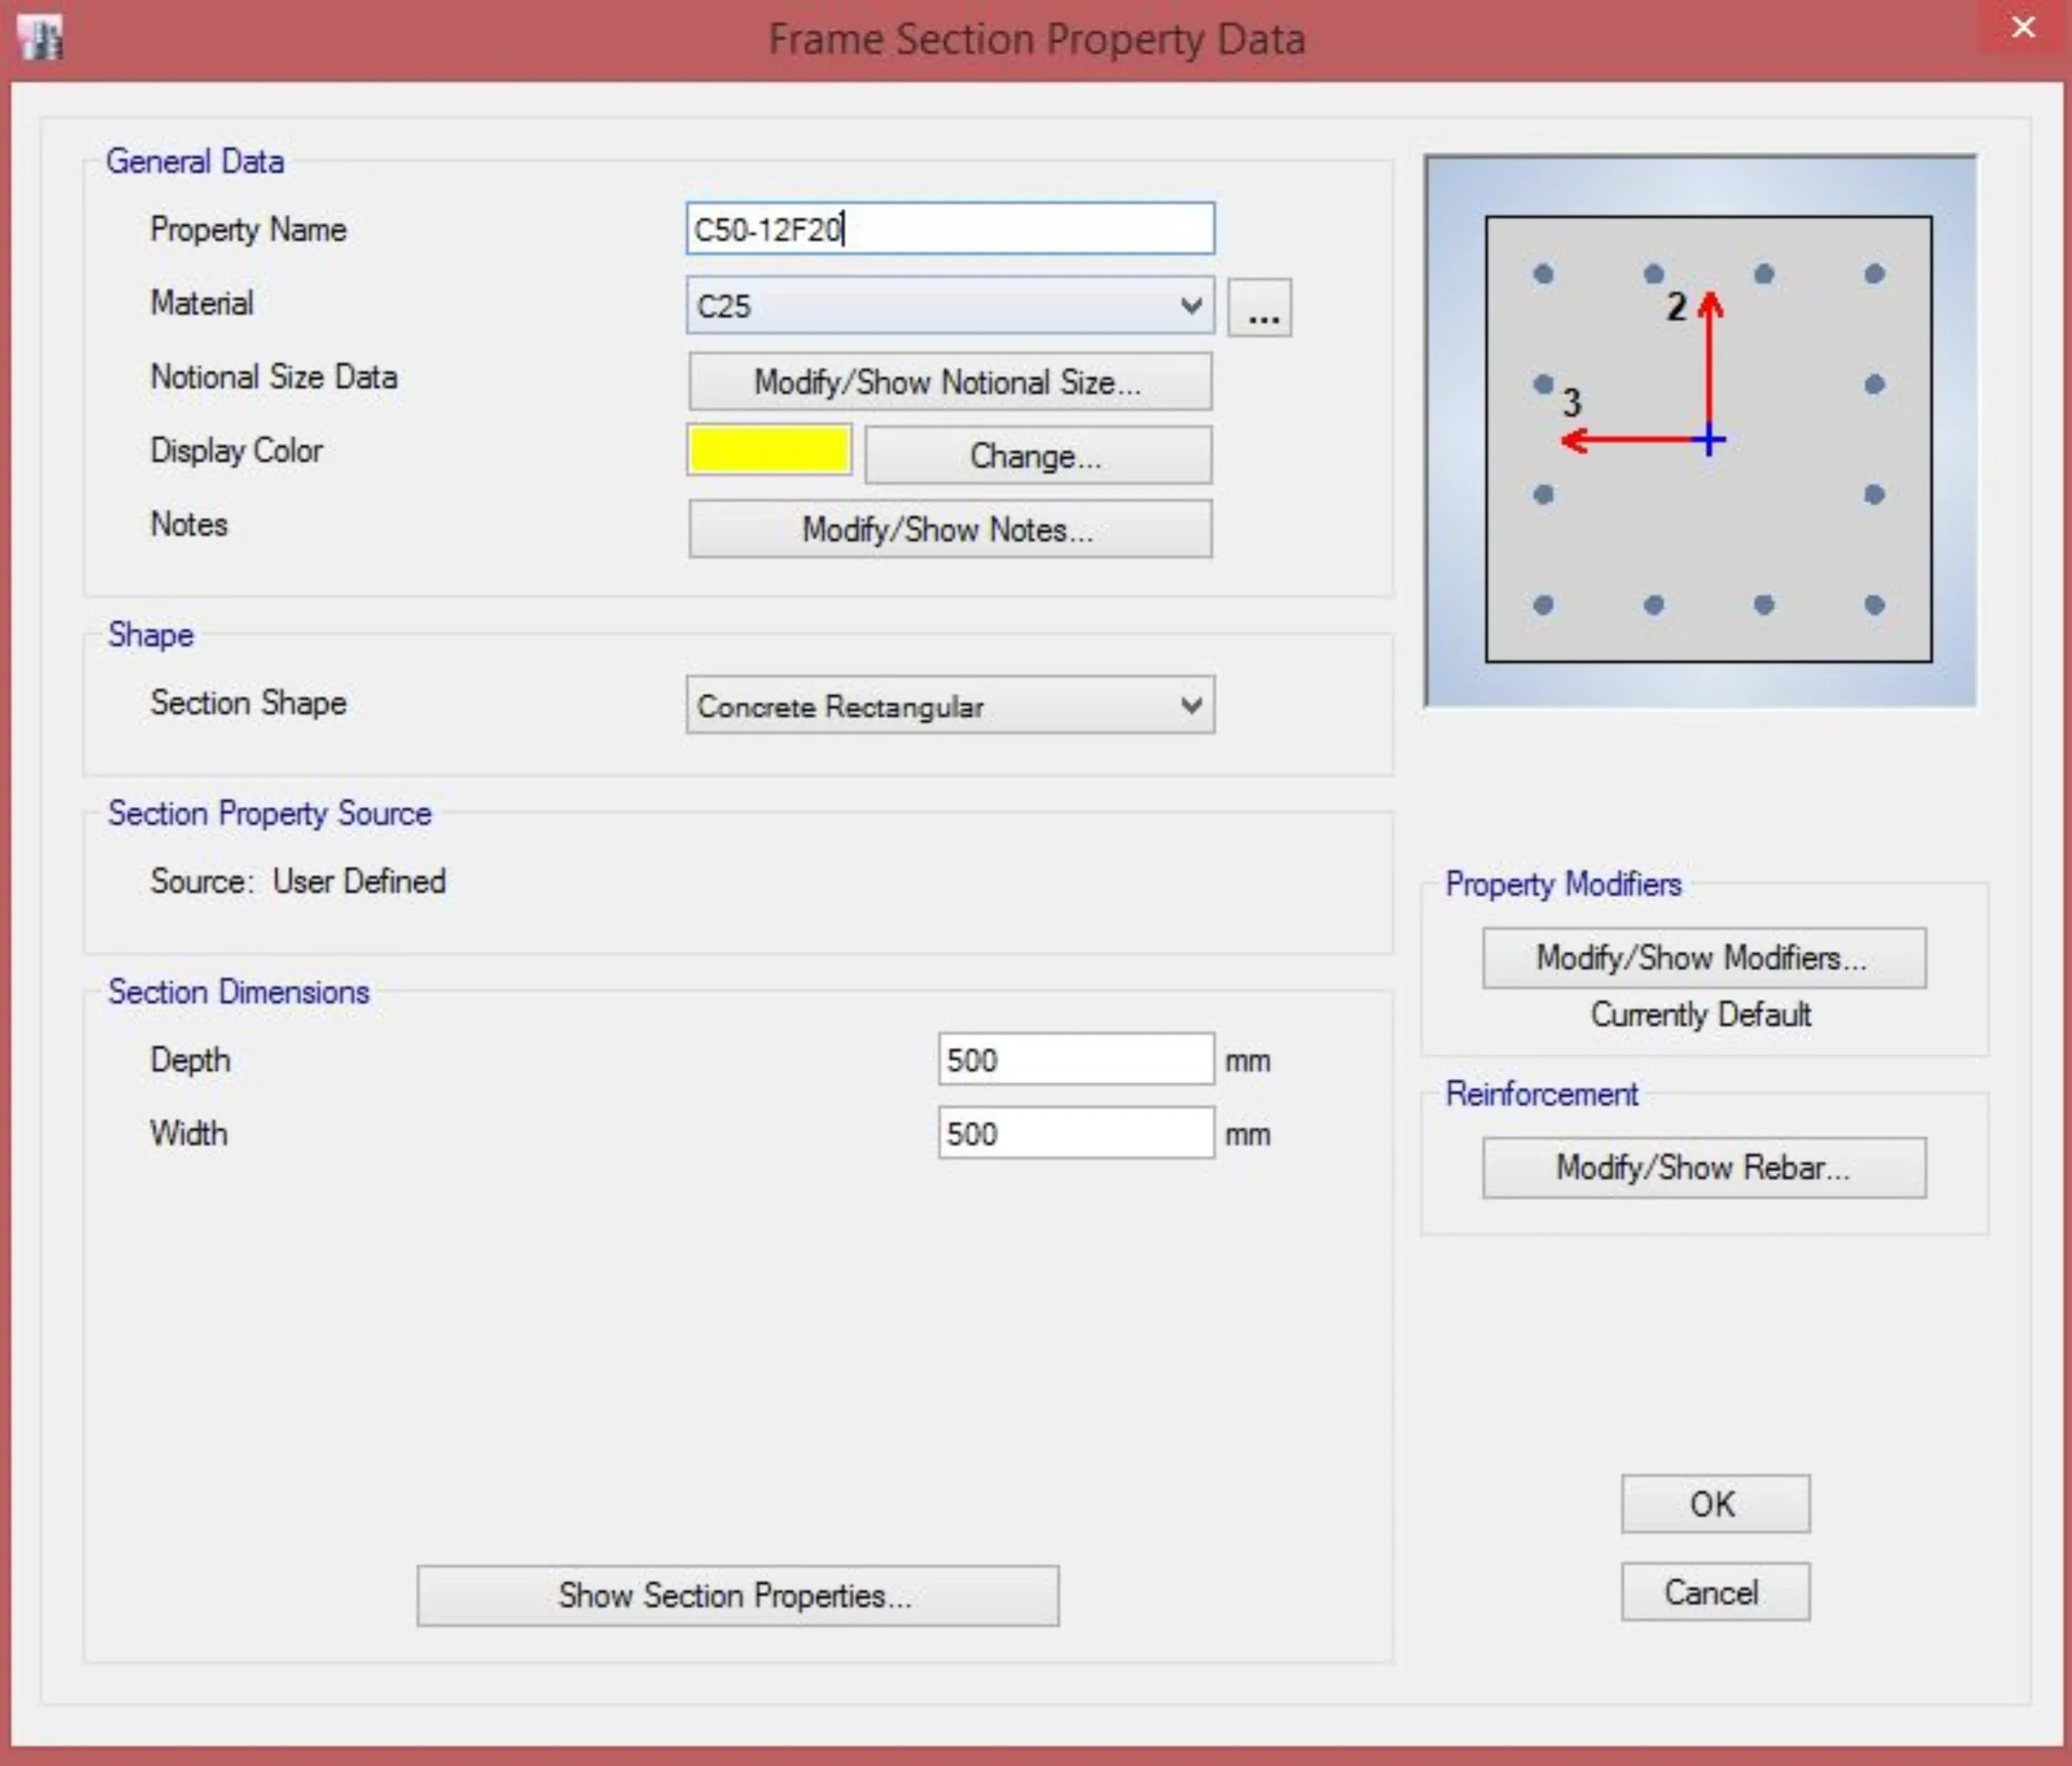The height and width of the screenshot is (1766, 2072).
Task: Open Modify/Show Notional Size dialog
Action: pyautogui.click(x=949, y=382)
